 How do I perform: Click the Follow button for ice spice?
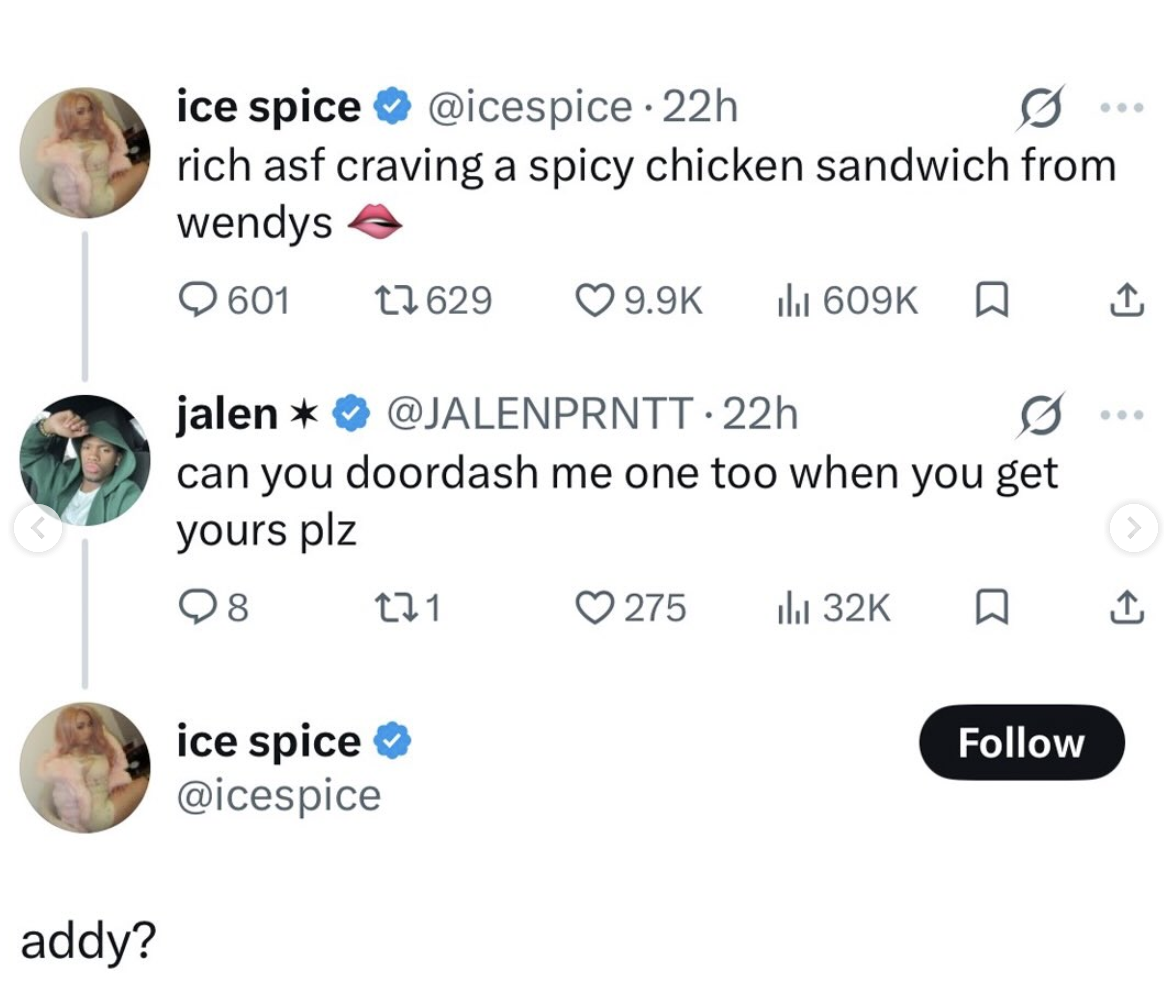(x=1020, y=742)
